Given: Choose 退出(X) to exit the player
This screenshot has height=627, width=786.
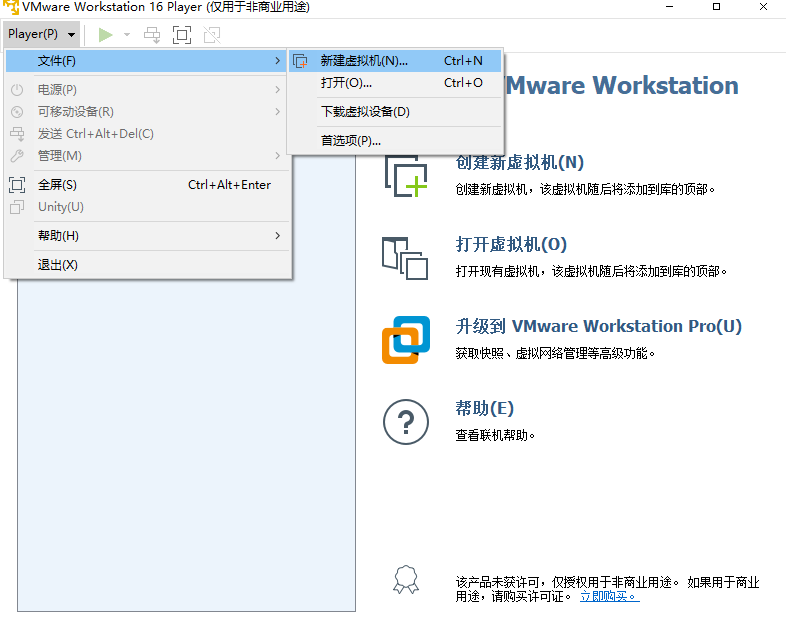Looking at the screenshot, I should (x=57, y=265).
